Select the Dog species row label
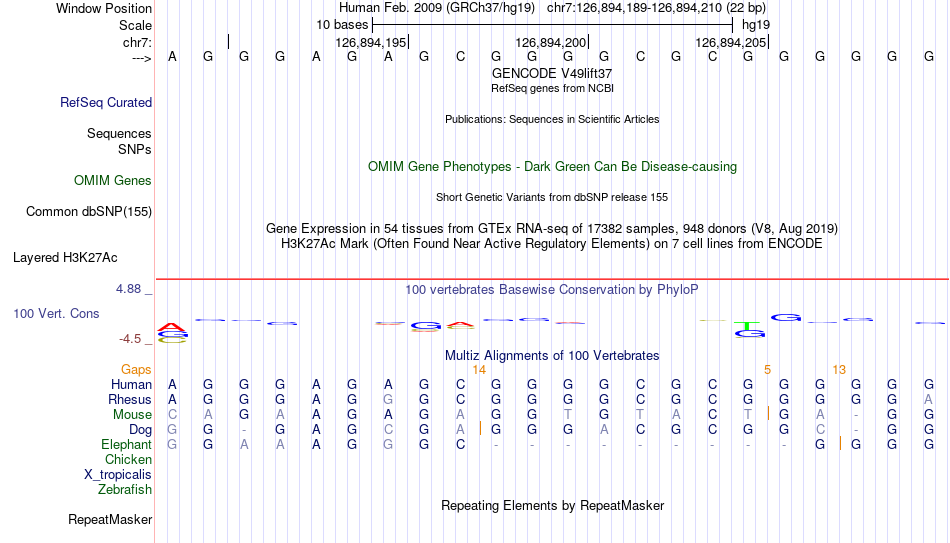 click(x=140, y=430)
